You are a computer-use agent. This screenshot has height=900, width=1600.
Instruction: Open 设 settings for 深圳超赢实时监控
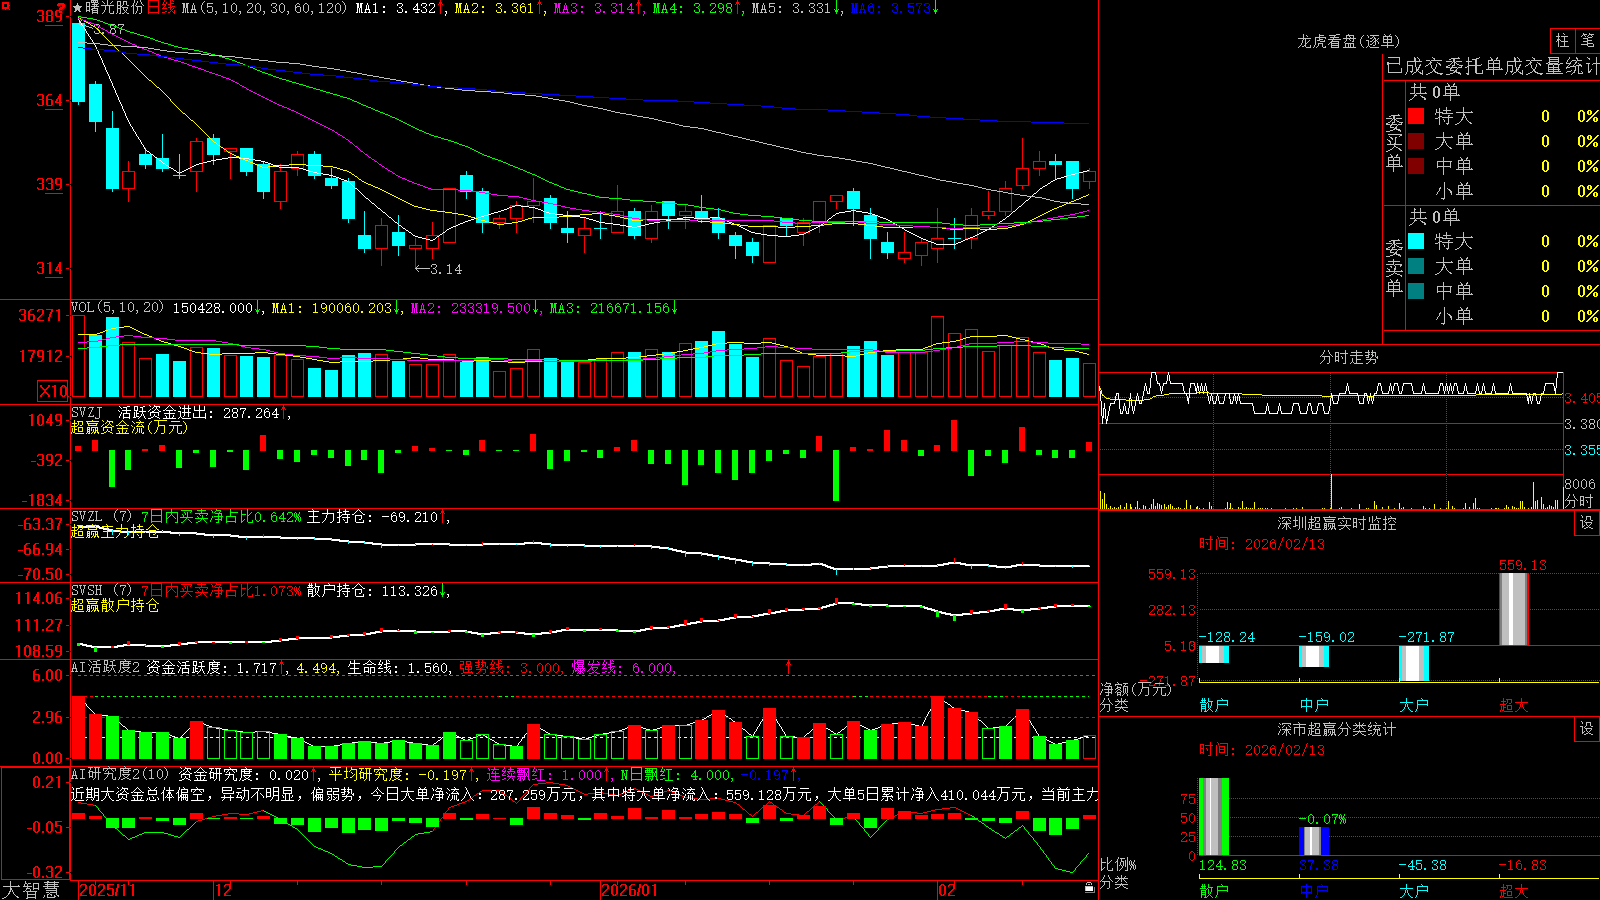(x=1587, y=523)
